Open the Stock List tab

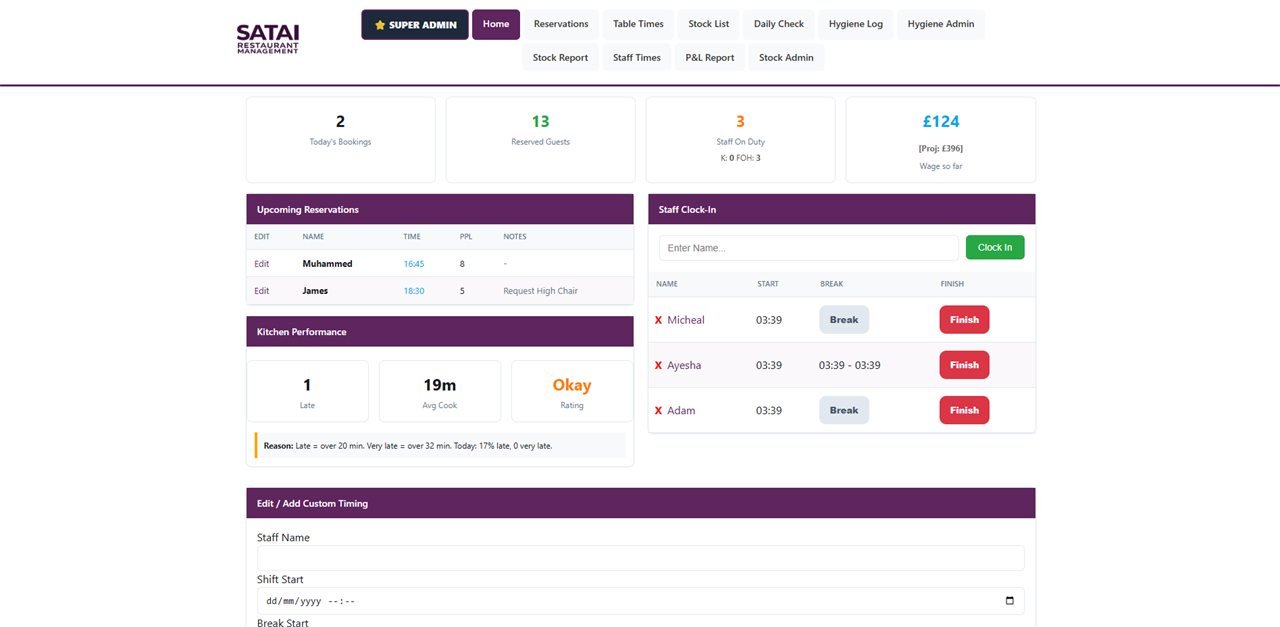click(708, 24)
